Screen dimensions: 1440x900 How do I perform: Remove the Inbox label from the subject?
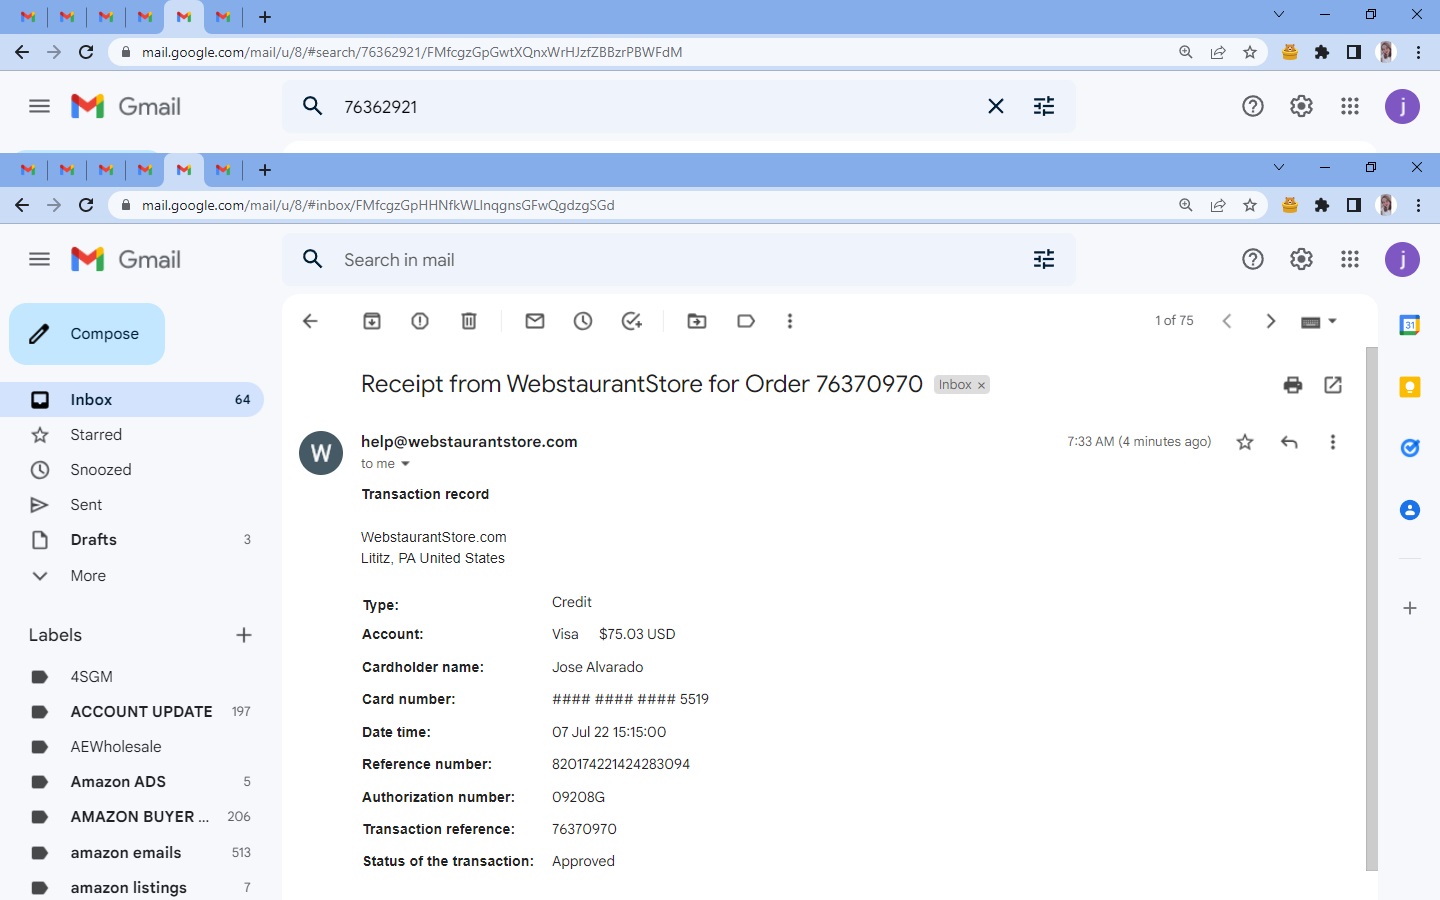[982, 385]
